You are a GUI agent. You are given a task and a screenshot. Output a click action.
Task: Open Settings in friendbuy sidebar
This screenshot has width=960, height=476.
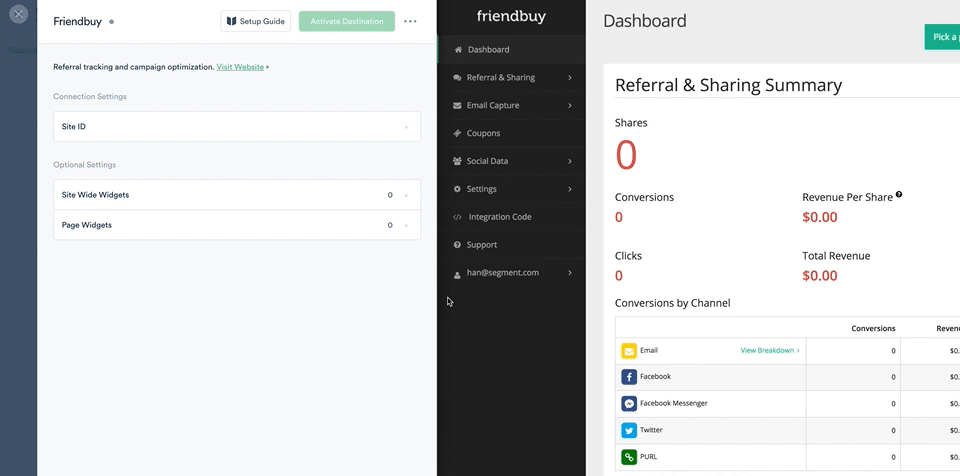511,189
